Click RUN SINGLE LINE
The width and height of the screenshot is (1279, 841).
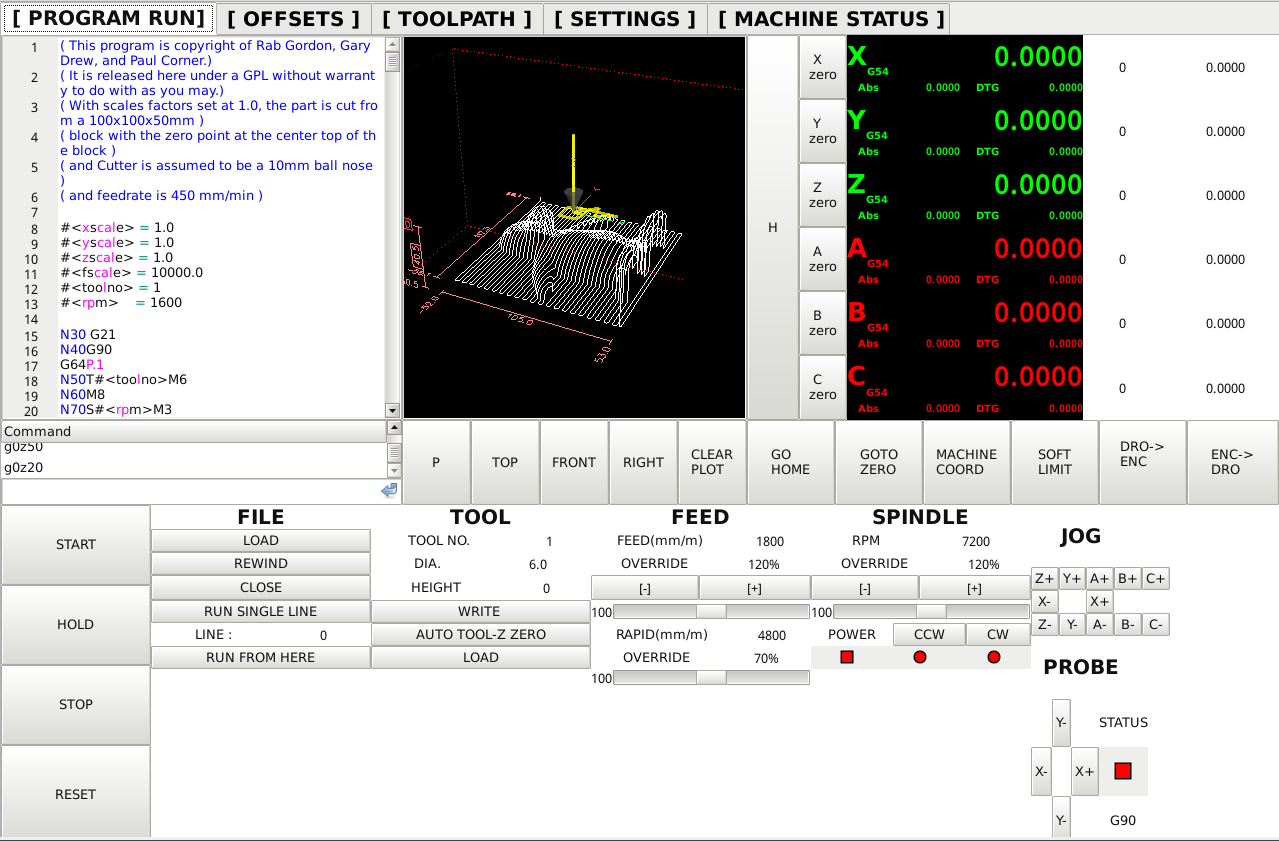[261, 611]
